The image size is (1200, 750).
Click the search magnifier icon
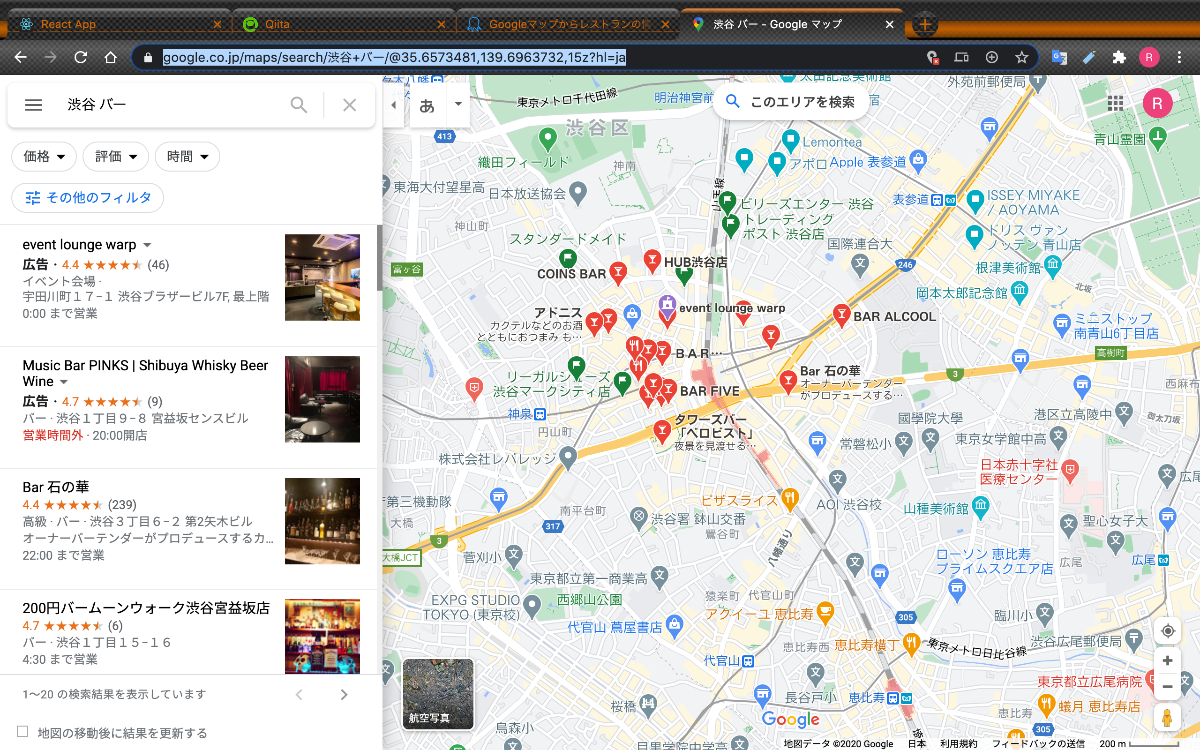pos(299,105)
